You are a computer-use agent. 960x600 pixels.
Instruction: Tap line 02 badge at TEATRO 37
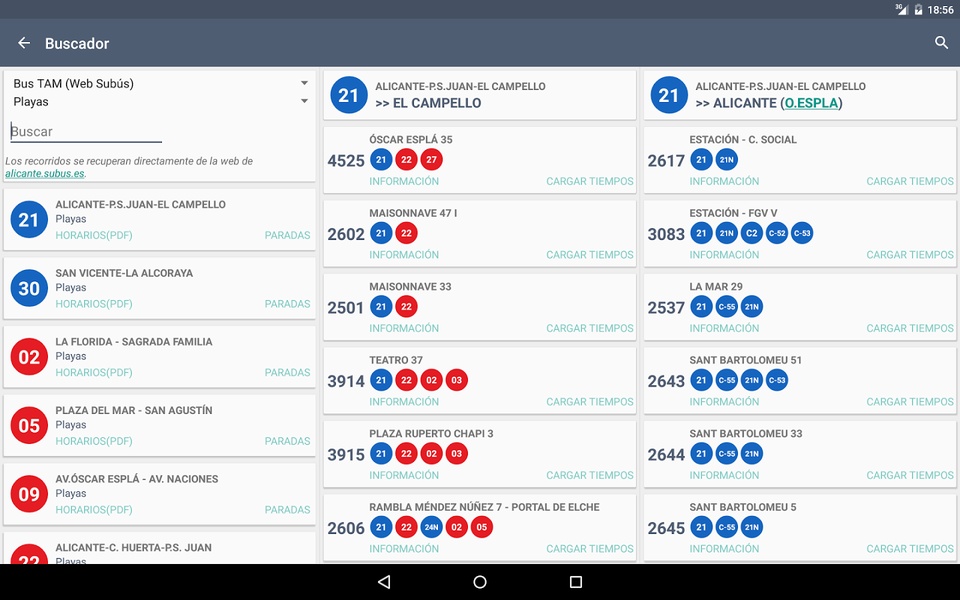[432, 380]
